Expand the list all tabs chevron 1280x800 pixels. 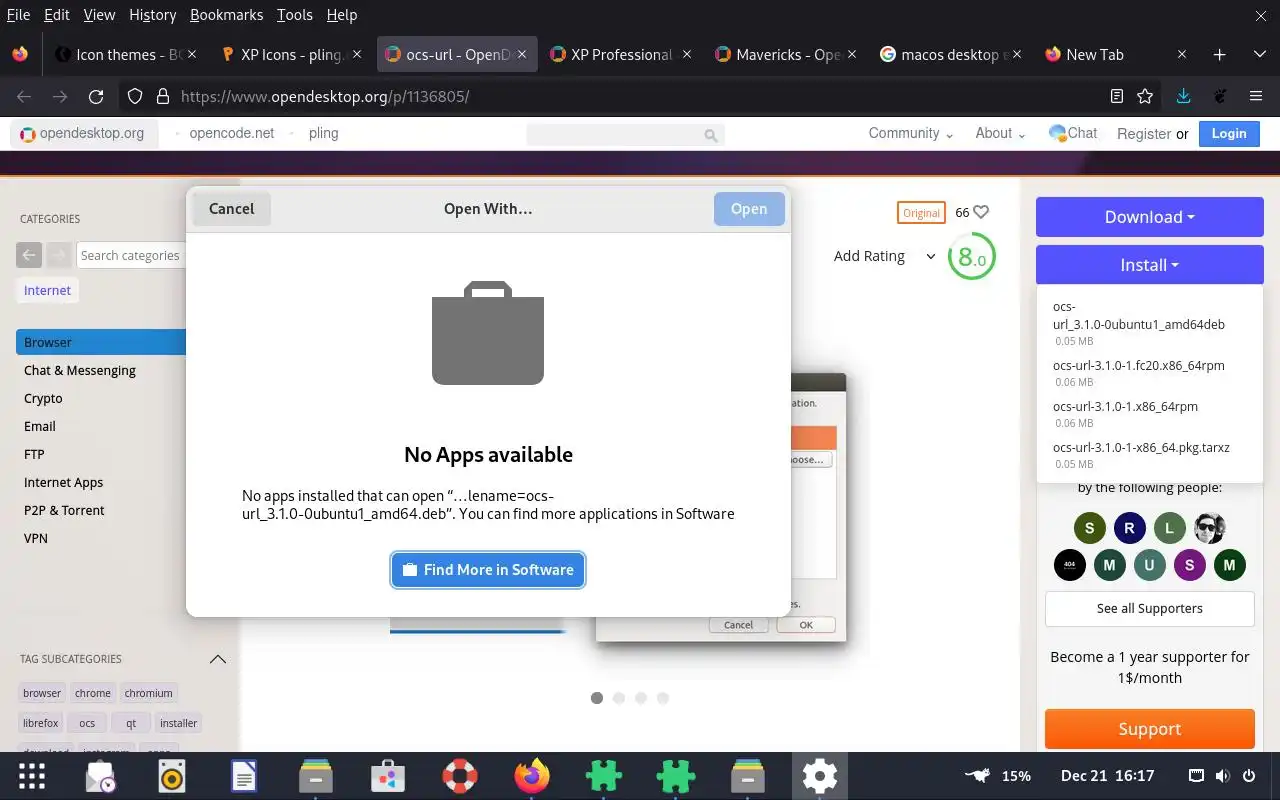pyautogui.click(x=1260, y=55)
